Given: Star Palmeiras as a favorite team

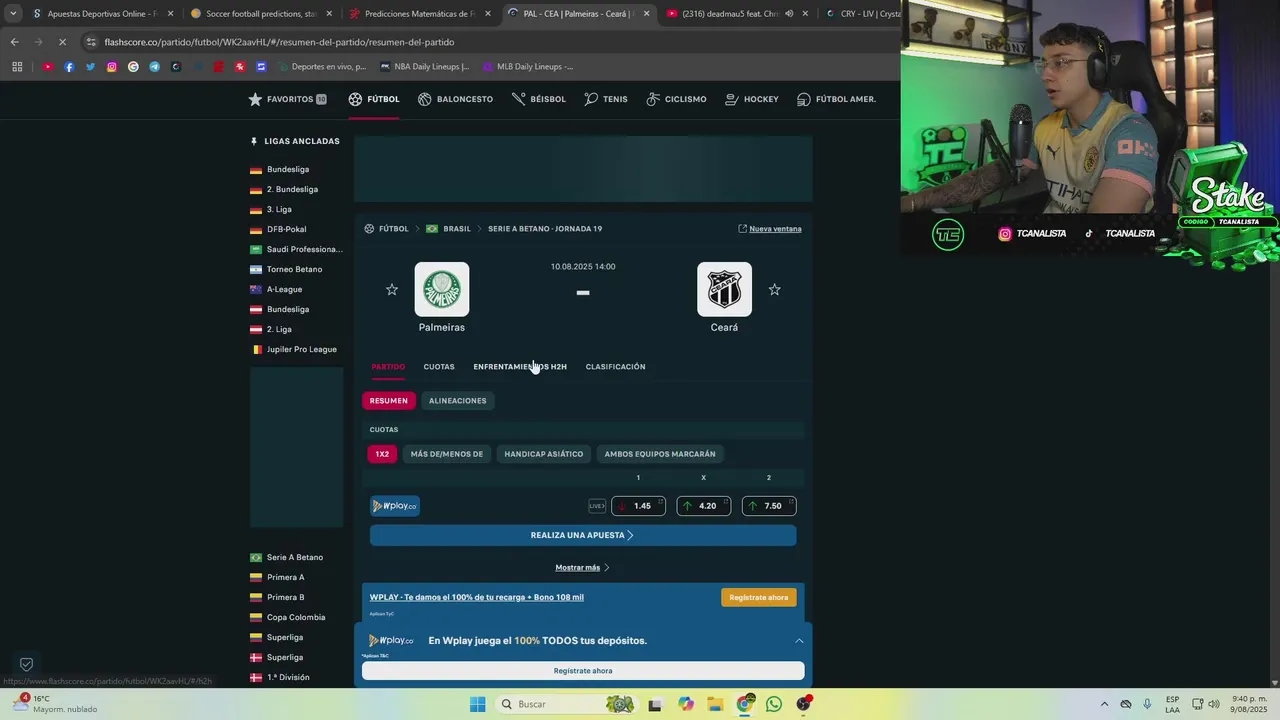Looking at the screenshot, I should point(392,290).
